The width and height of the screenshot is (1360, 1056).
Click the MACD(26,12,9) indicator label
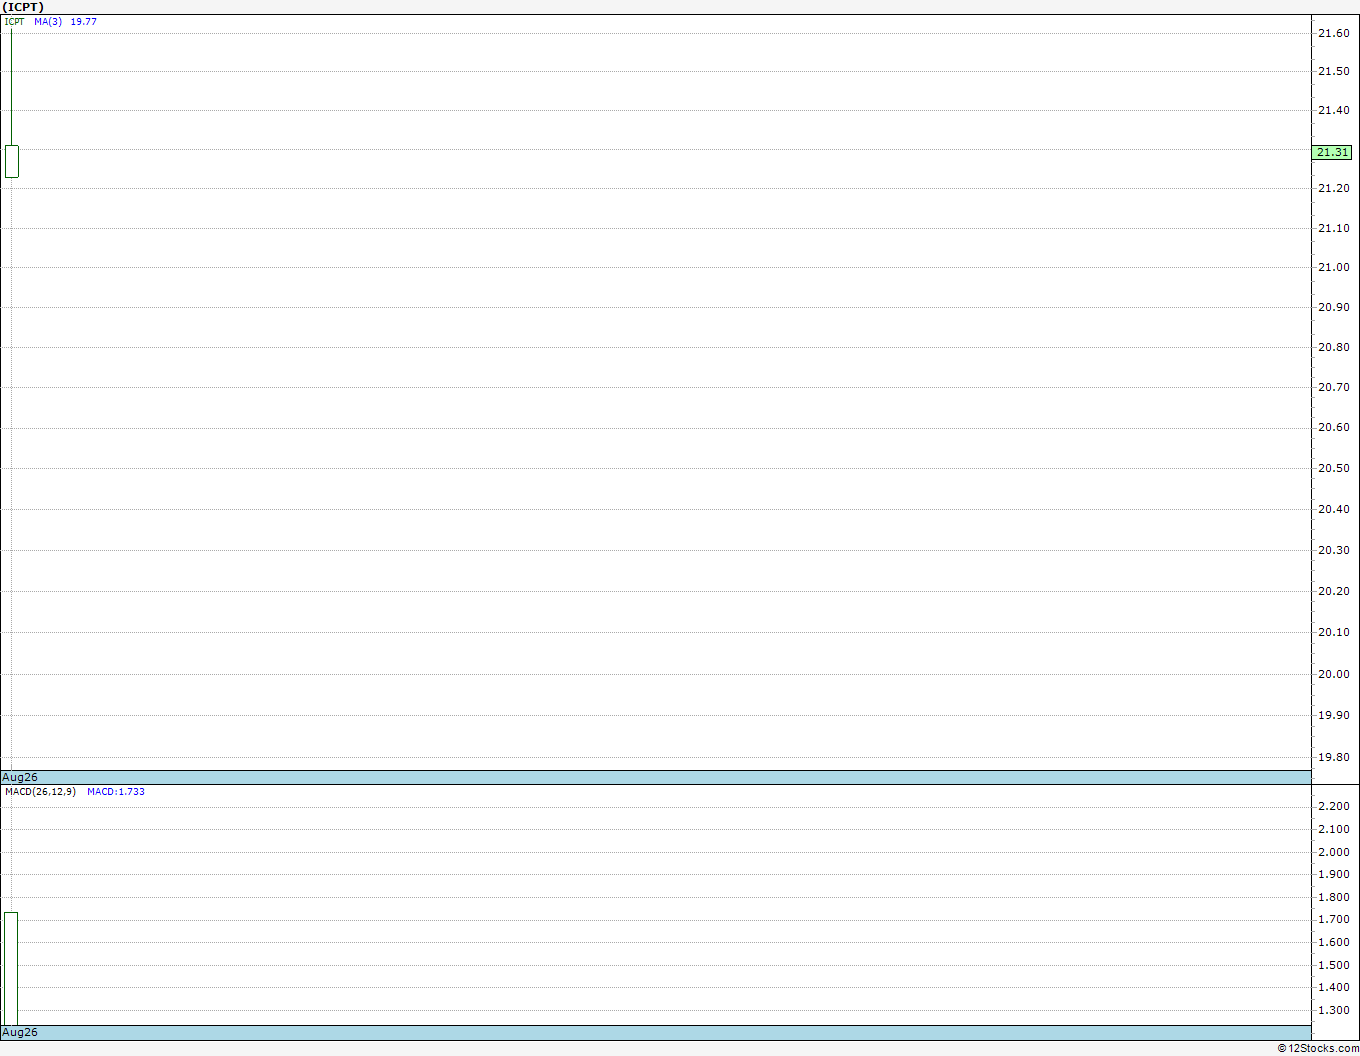tap(40, 791)
